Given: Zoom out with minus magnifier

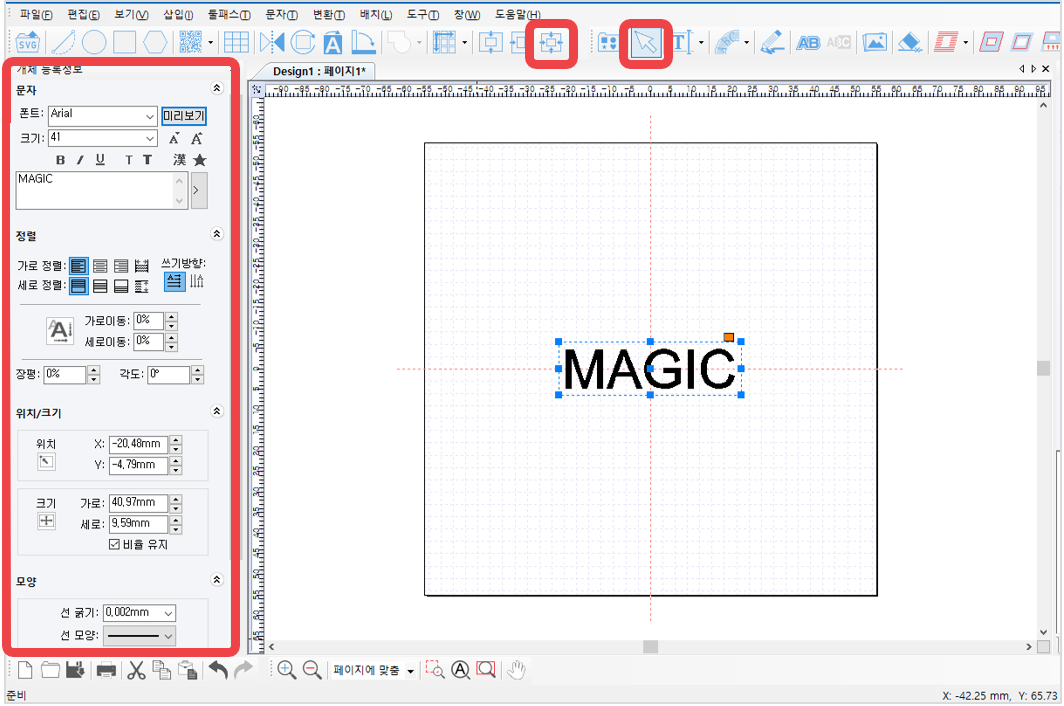Looking at the screenshot, I should 312,670.
